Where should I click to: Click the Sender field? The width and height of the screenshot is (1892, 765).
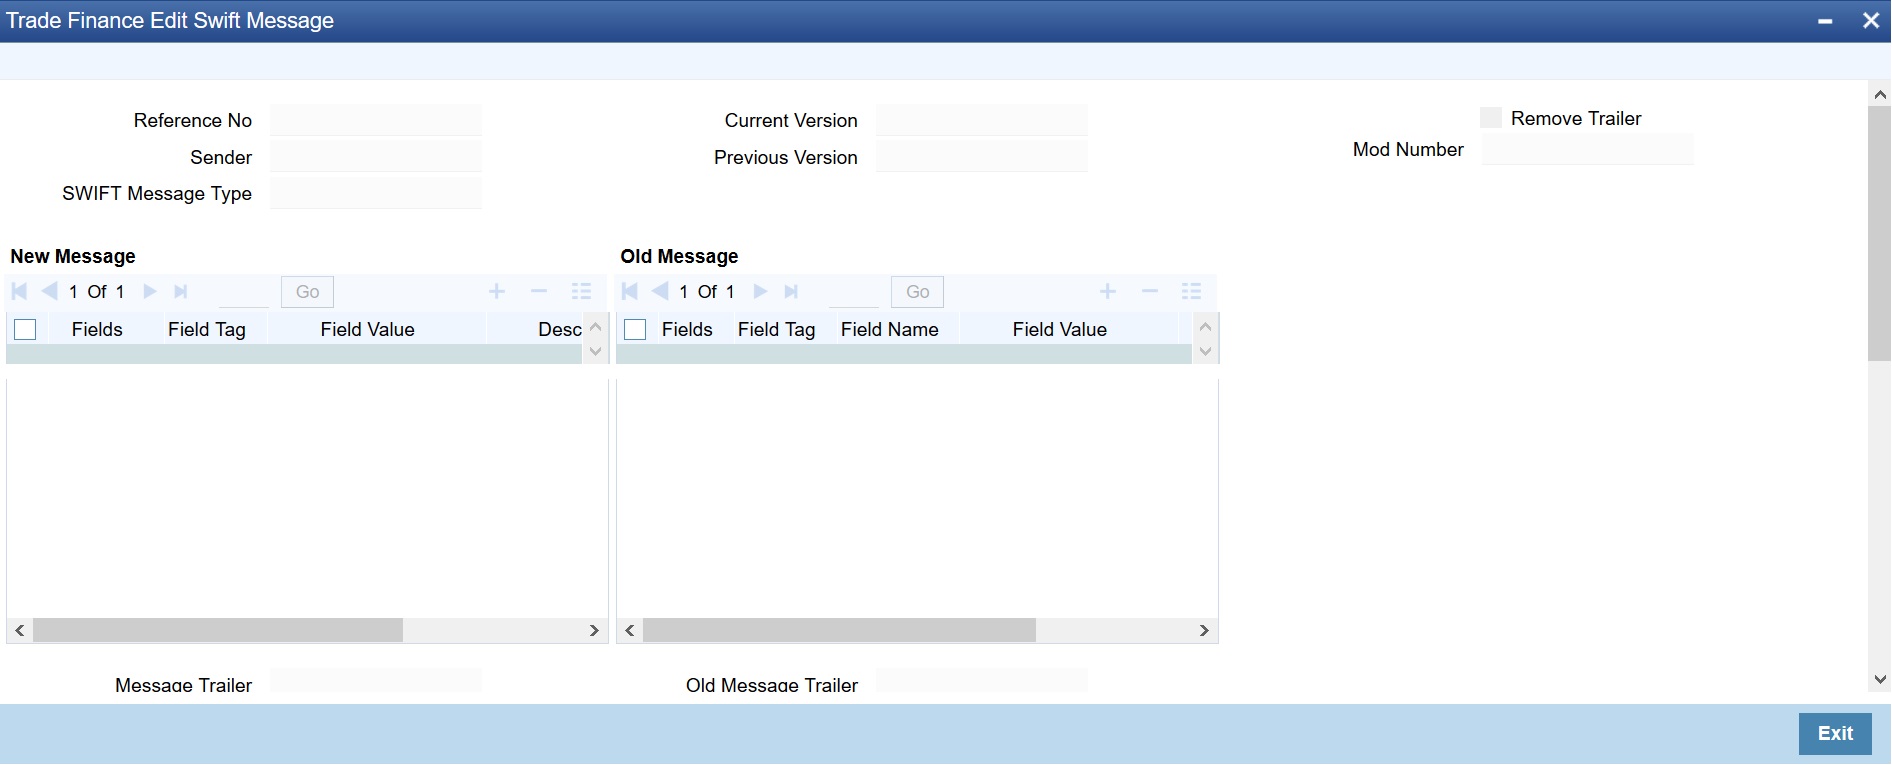click(376, 157)
